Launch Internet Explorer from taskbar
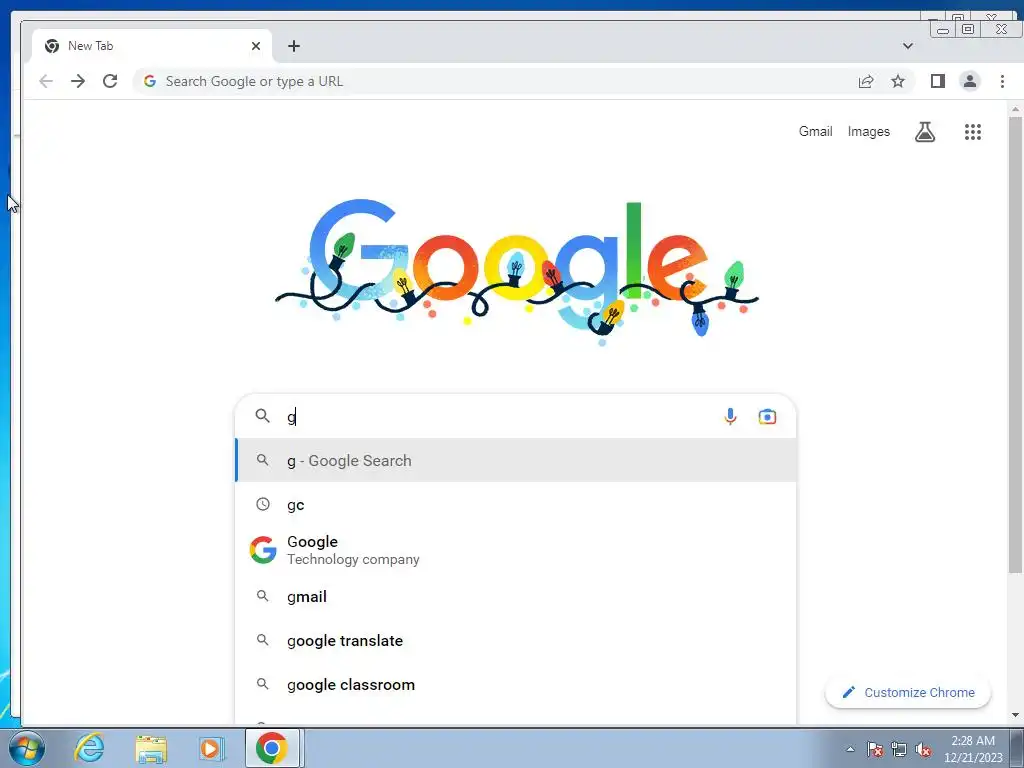The height and width of the screenshot is (768, 1024). [x=89, y=748]
